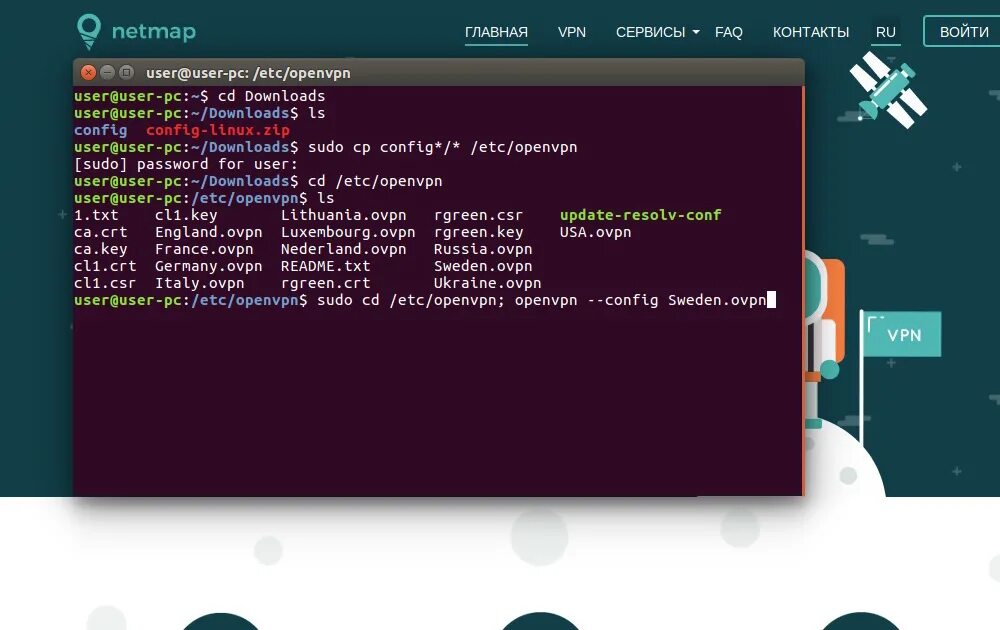Click rgreen.crt in the listing
Screen dimensions: 1000x630
tap(325, 283)
